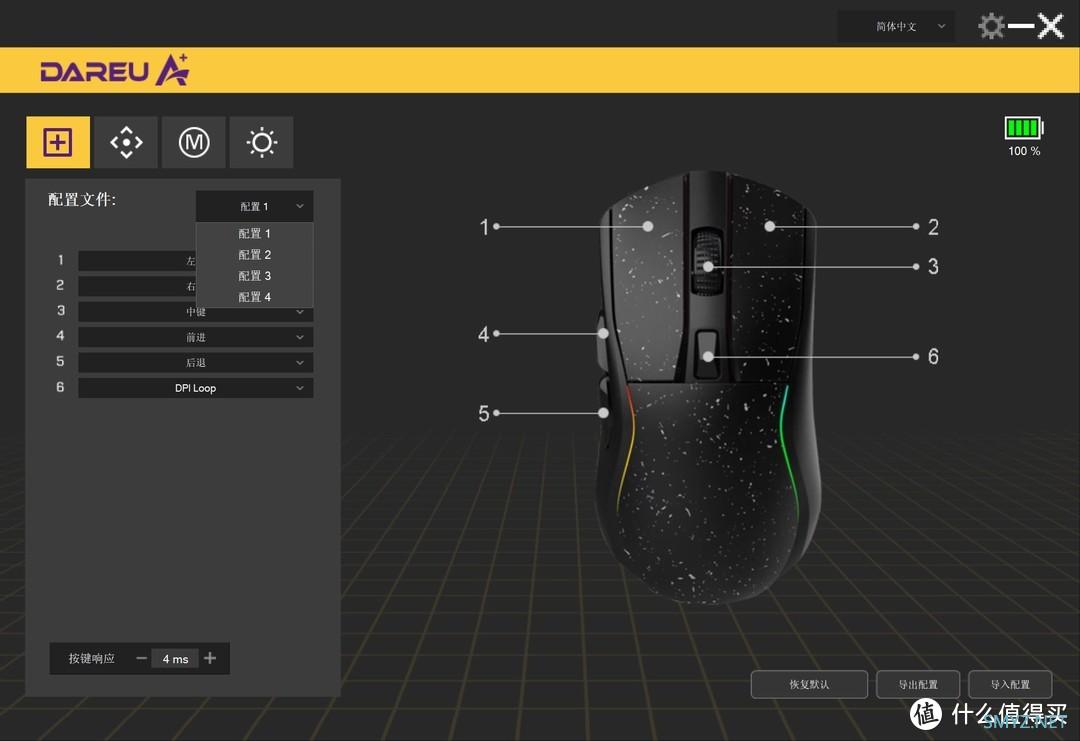This screenshot has height=741, width=1080.
Task: Click the 4 ms response value field
Action: click(x=175, y=659)
